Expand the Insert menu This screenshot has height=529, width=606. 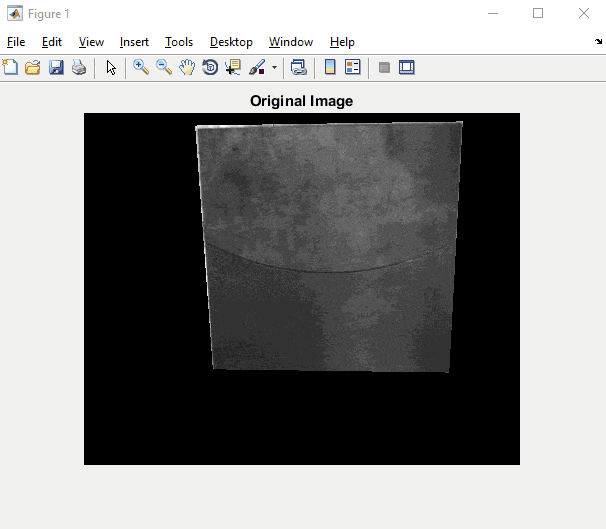pos(134,42)
